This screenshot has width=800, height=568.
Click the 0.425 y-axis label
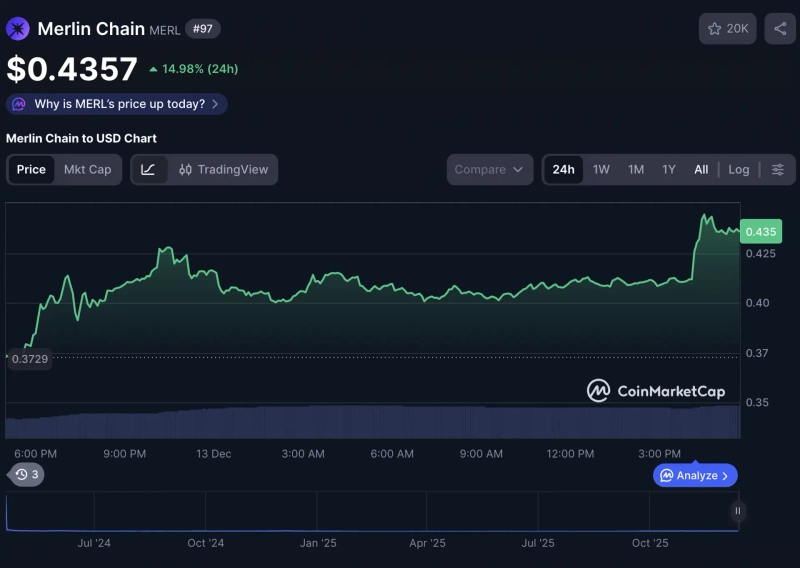(761, 254)
